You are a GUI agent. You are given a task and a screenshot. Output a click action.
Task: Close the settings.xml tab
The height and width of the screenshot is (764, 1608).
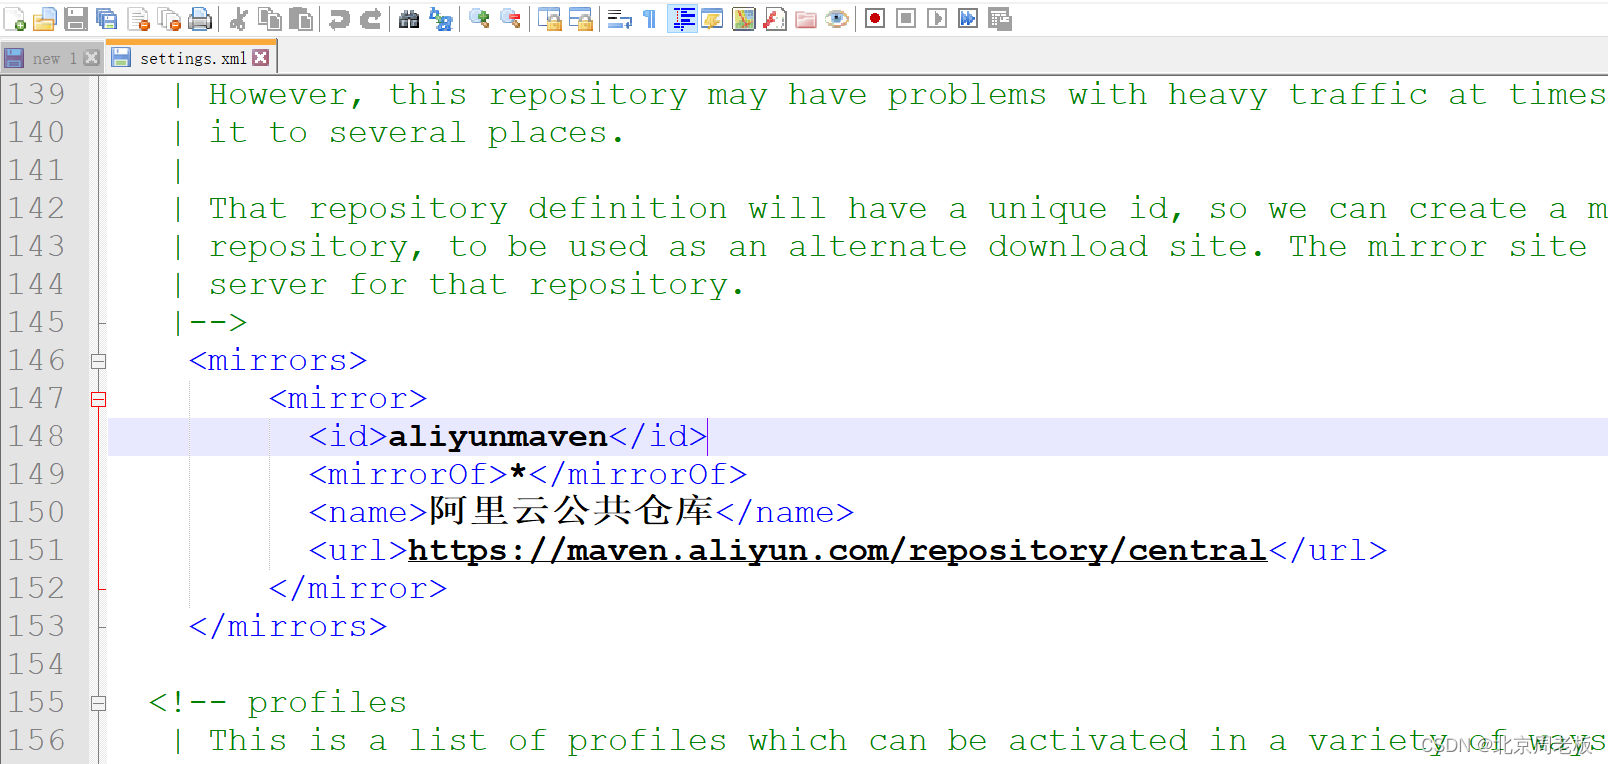[261, 58]
